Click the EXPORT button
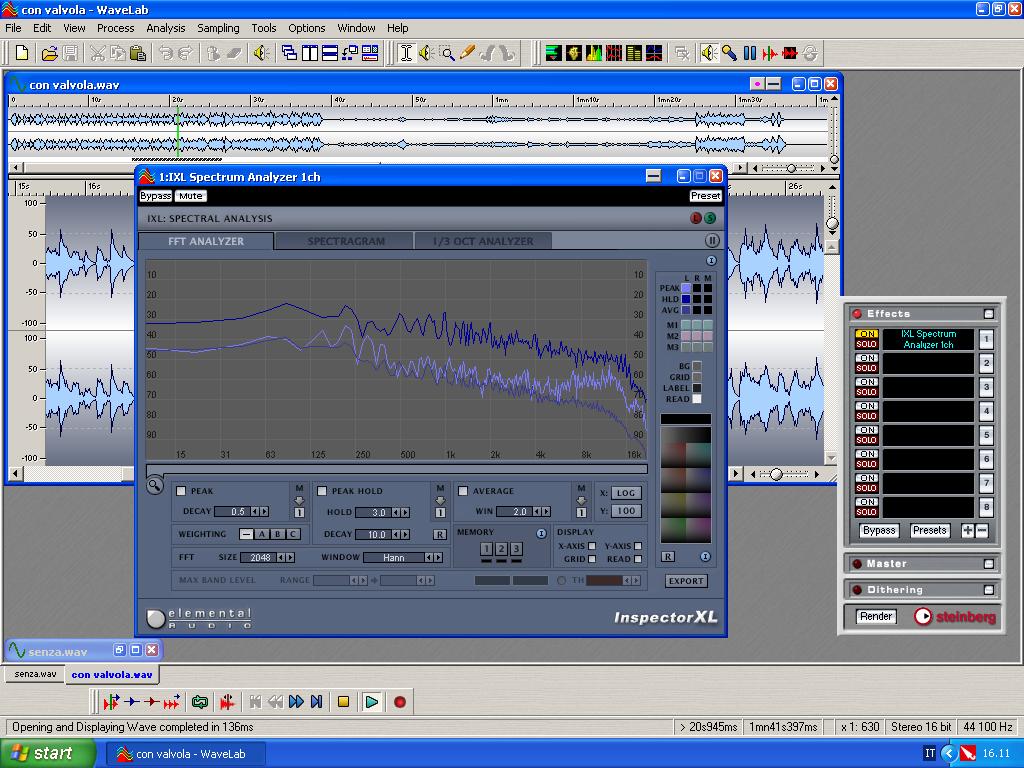 pos(686,581)
